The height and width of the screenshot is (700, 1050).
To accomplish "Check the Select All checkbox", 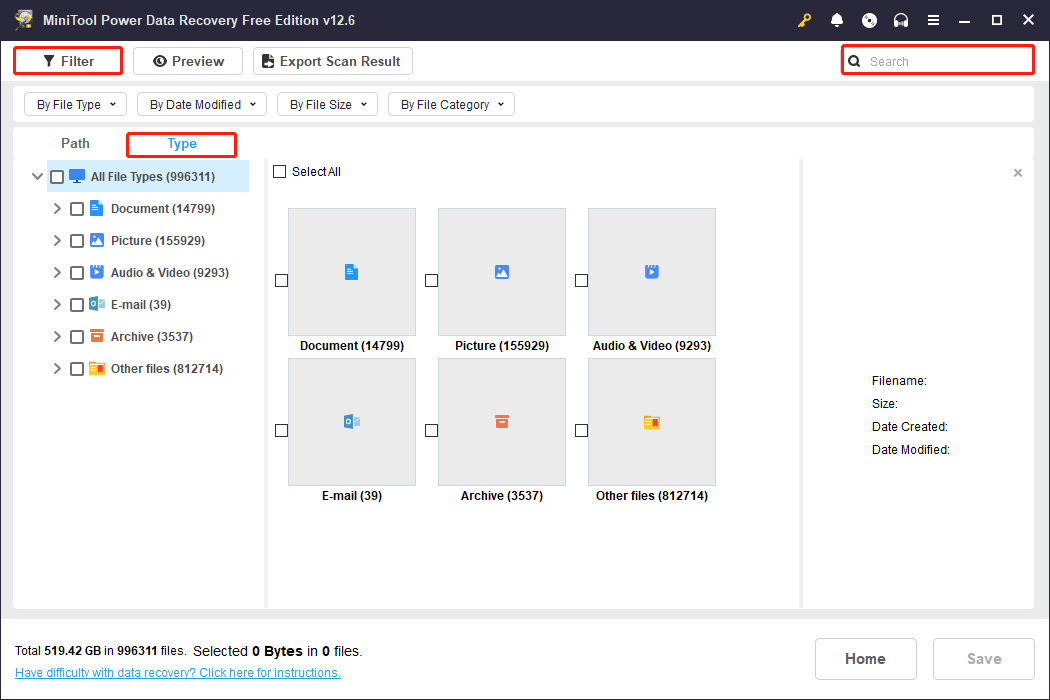I will click(280, 171).
